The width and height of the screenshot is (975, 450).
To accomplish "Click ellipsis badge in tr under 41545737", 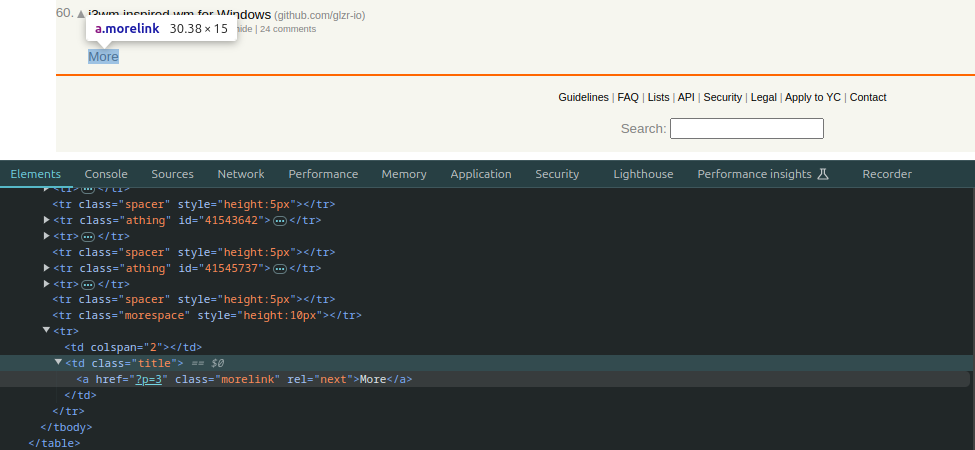I will 88,285.
